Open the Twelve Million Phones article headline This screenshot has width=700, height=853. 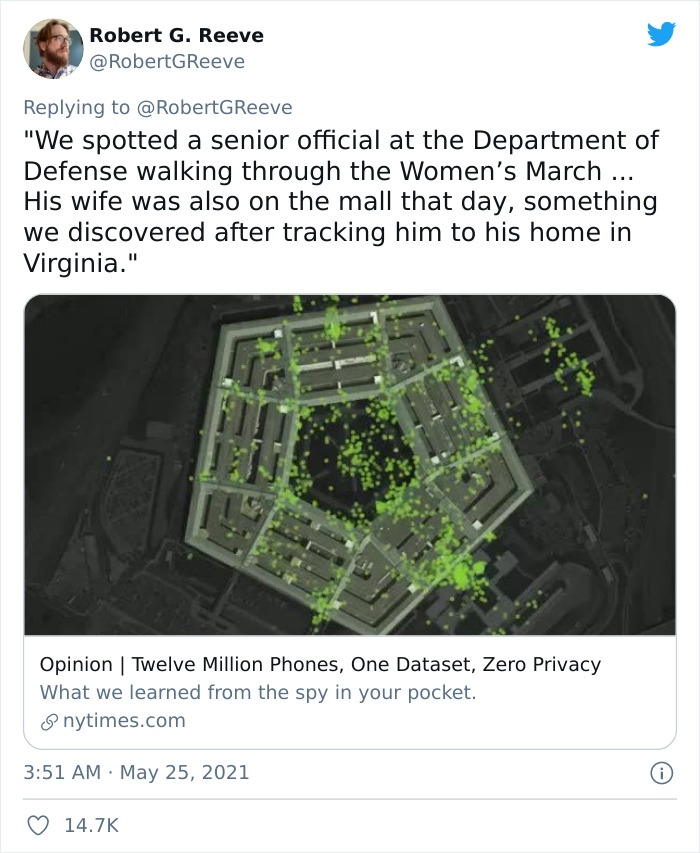pos(320,663)
